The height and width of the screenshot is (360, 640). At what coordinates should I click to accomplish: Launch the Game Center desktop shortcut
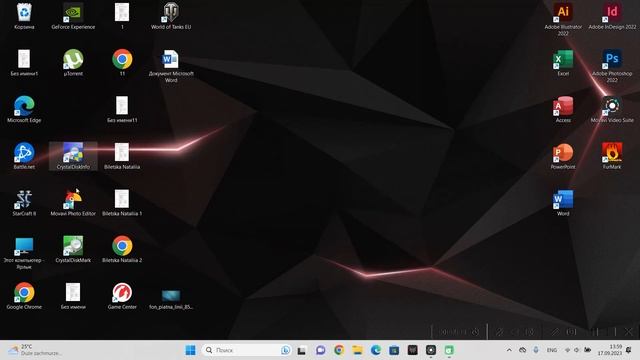[122, 296]
